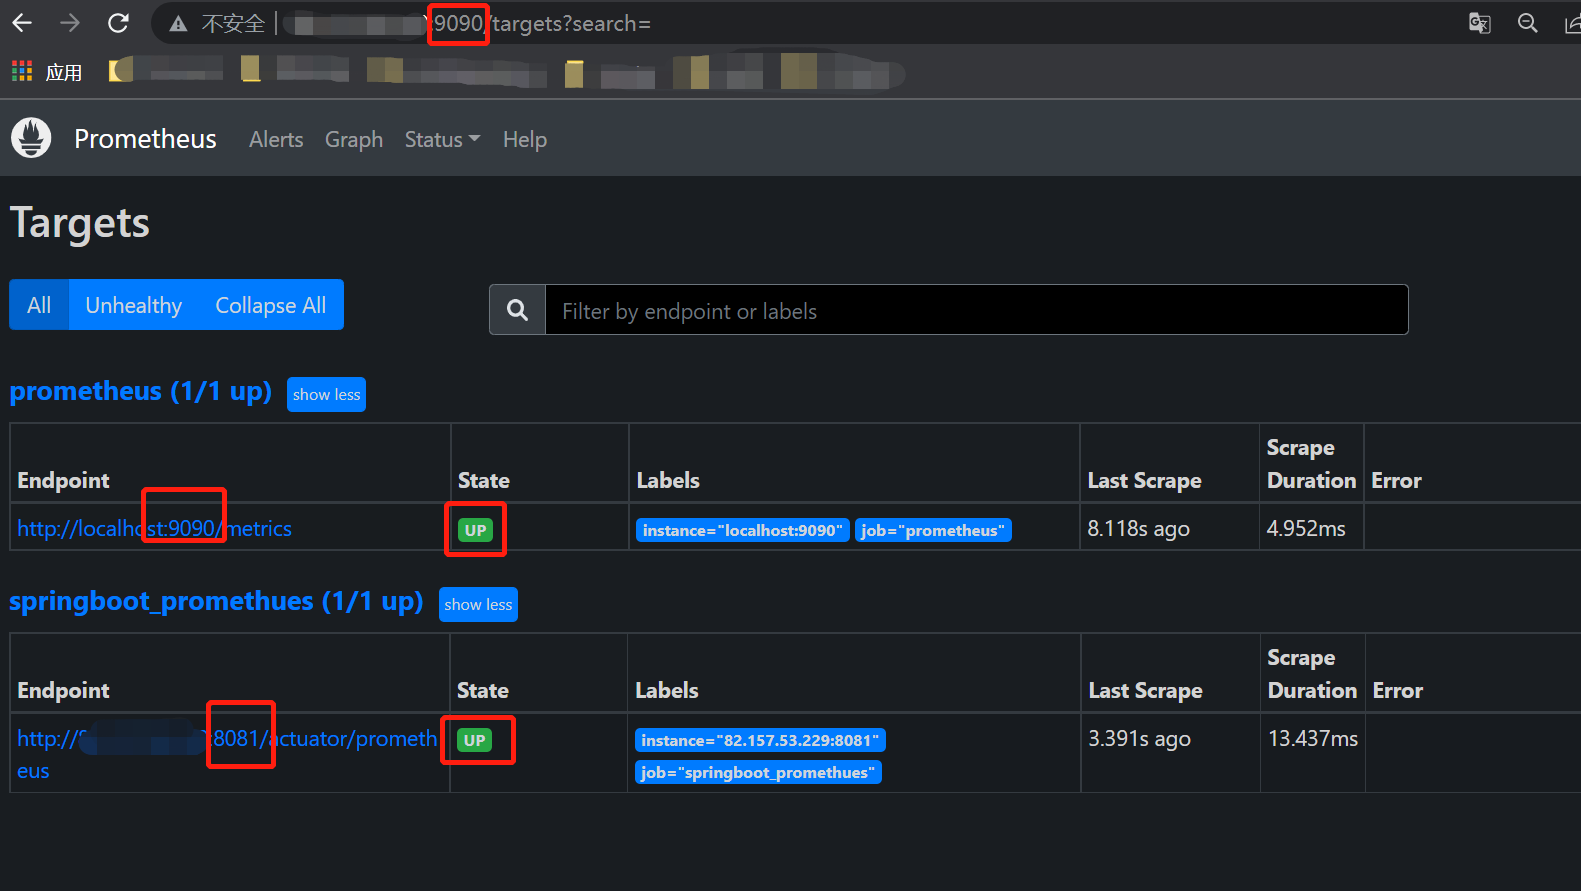Reload the page with refresh icon
The image size is (1581, 891).
click(x=118, y=22)
